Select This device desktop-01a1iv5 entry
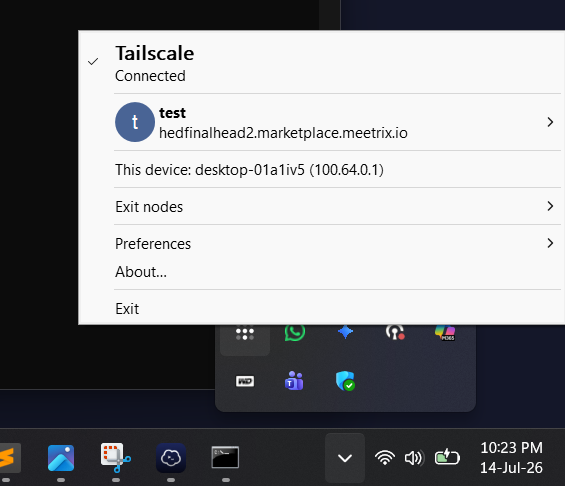The width and height of the screenshot is (565, 486). [321, 170]
